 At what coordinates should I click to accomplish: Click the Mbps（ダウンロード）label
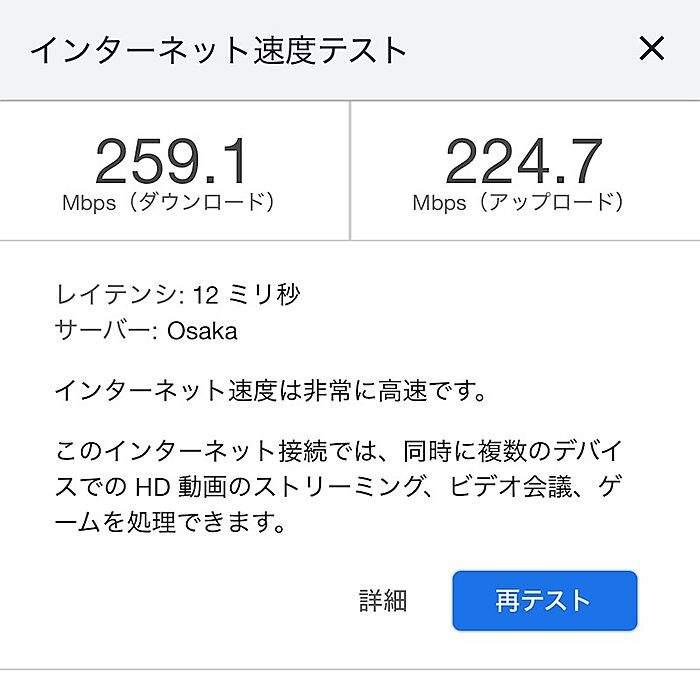tap(168, 202)
